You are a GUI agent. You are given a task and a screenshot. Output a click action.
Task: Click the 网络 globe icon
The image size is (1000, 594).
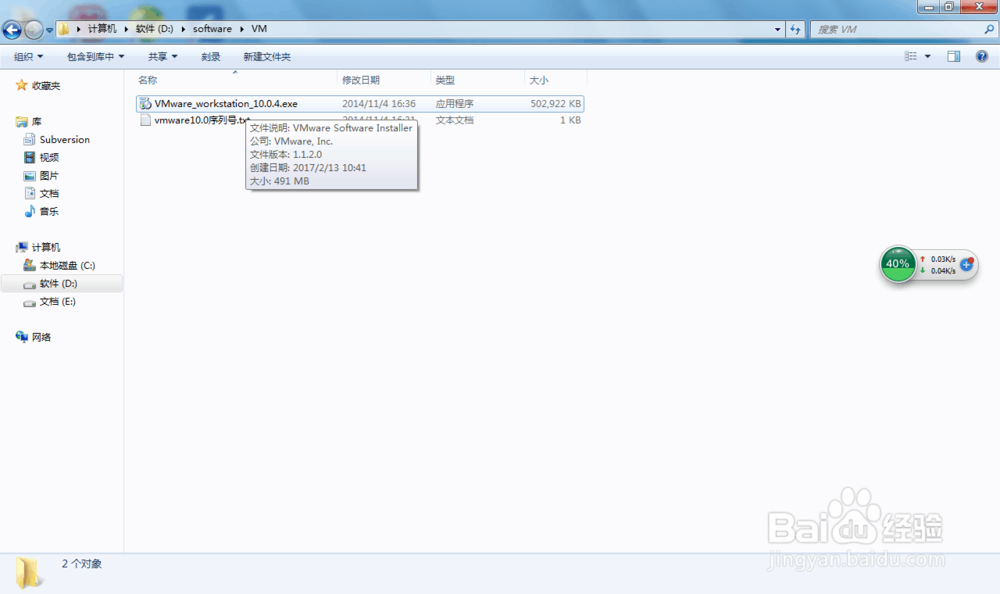point(22,336)
